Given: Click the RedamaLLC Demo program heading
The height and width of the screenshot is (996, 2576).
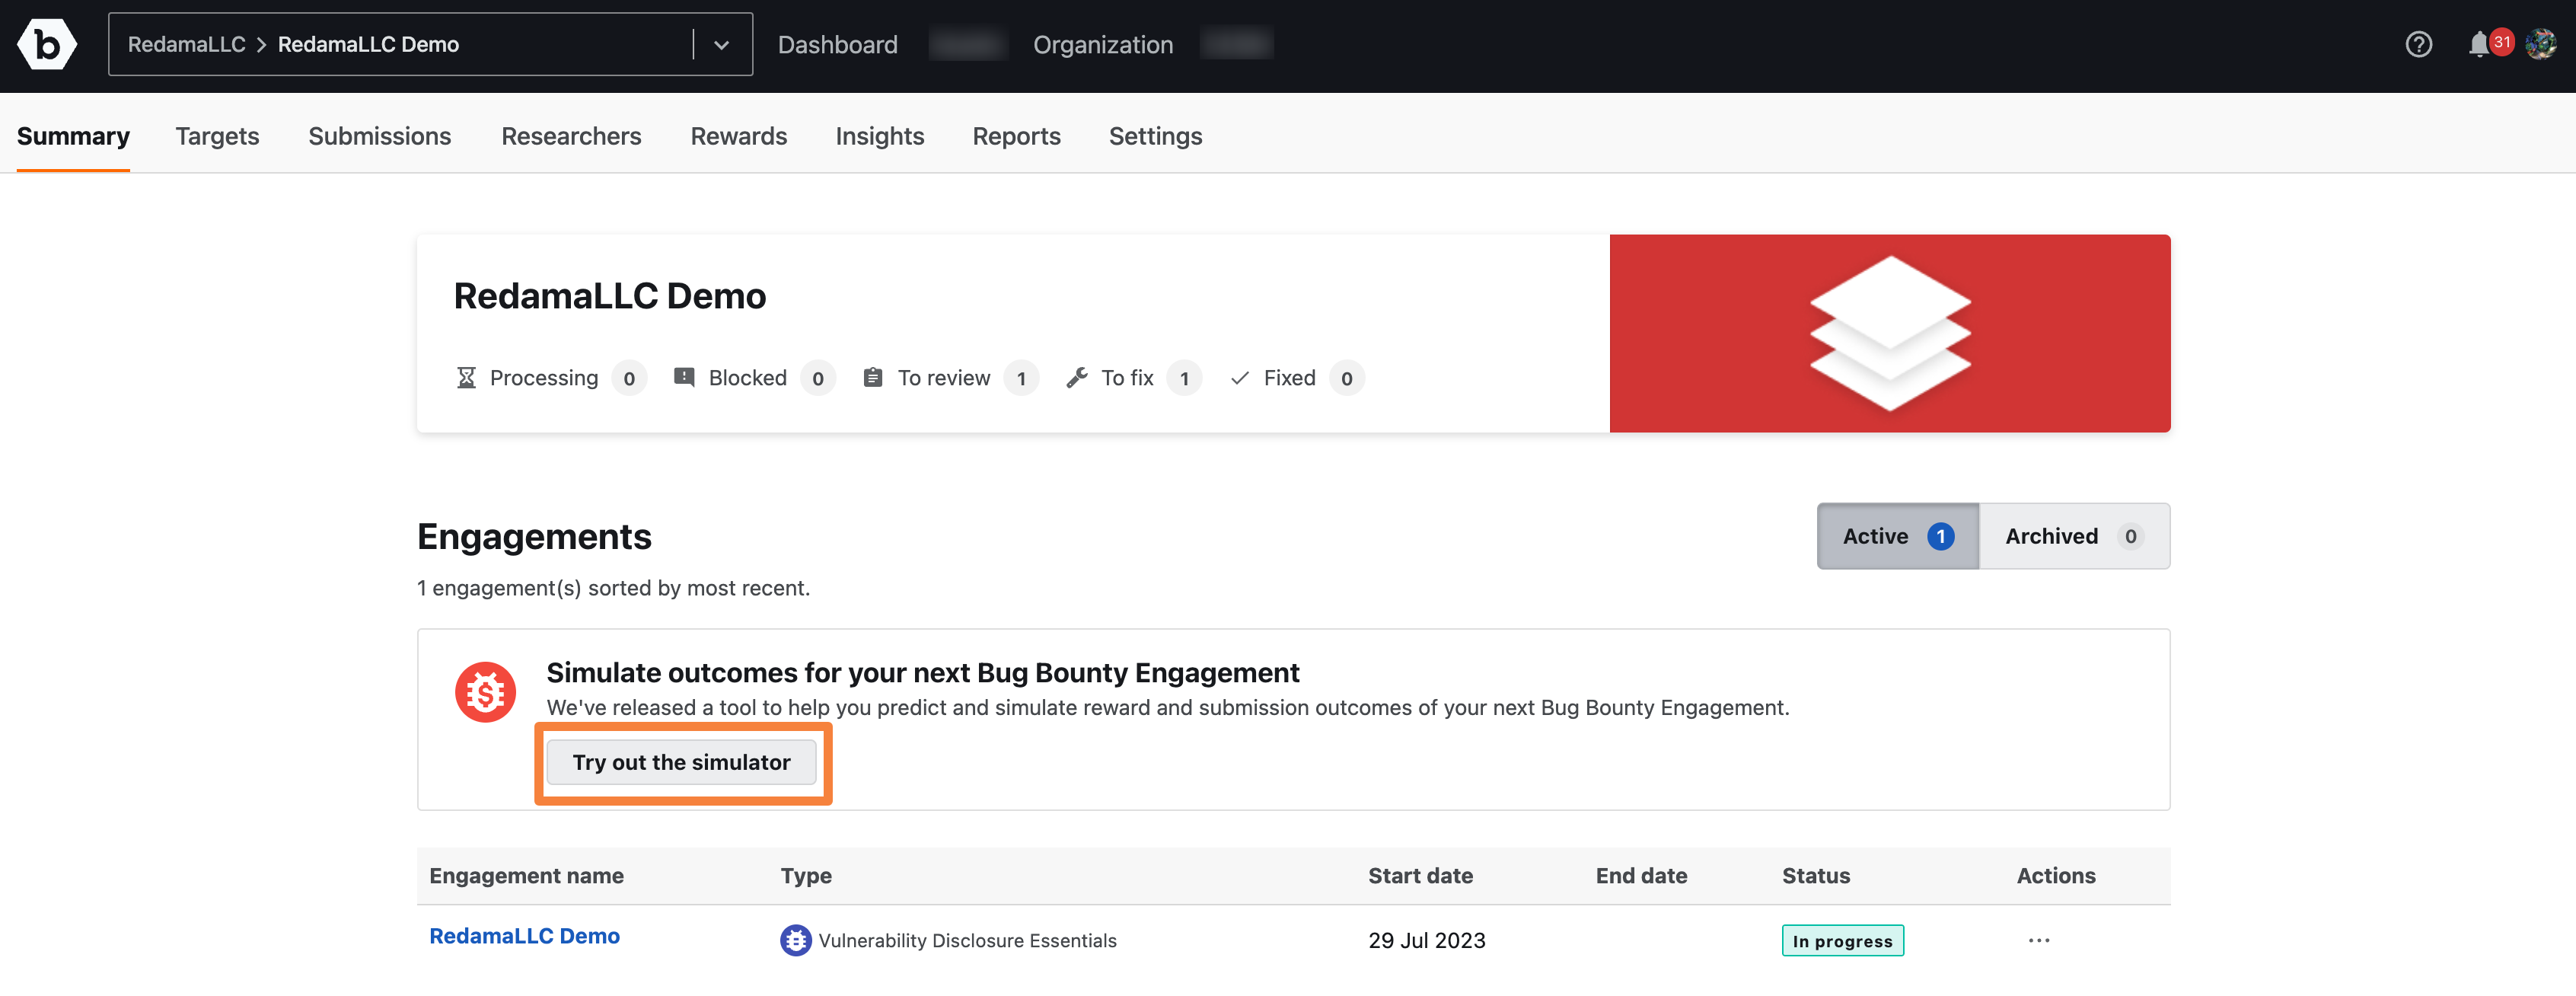Looking at the screenshot, I should 610,296.
